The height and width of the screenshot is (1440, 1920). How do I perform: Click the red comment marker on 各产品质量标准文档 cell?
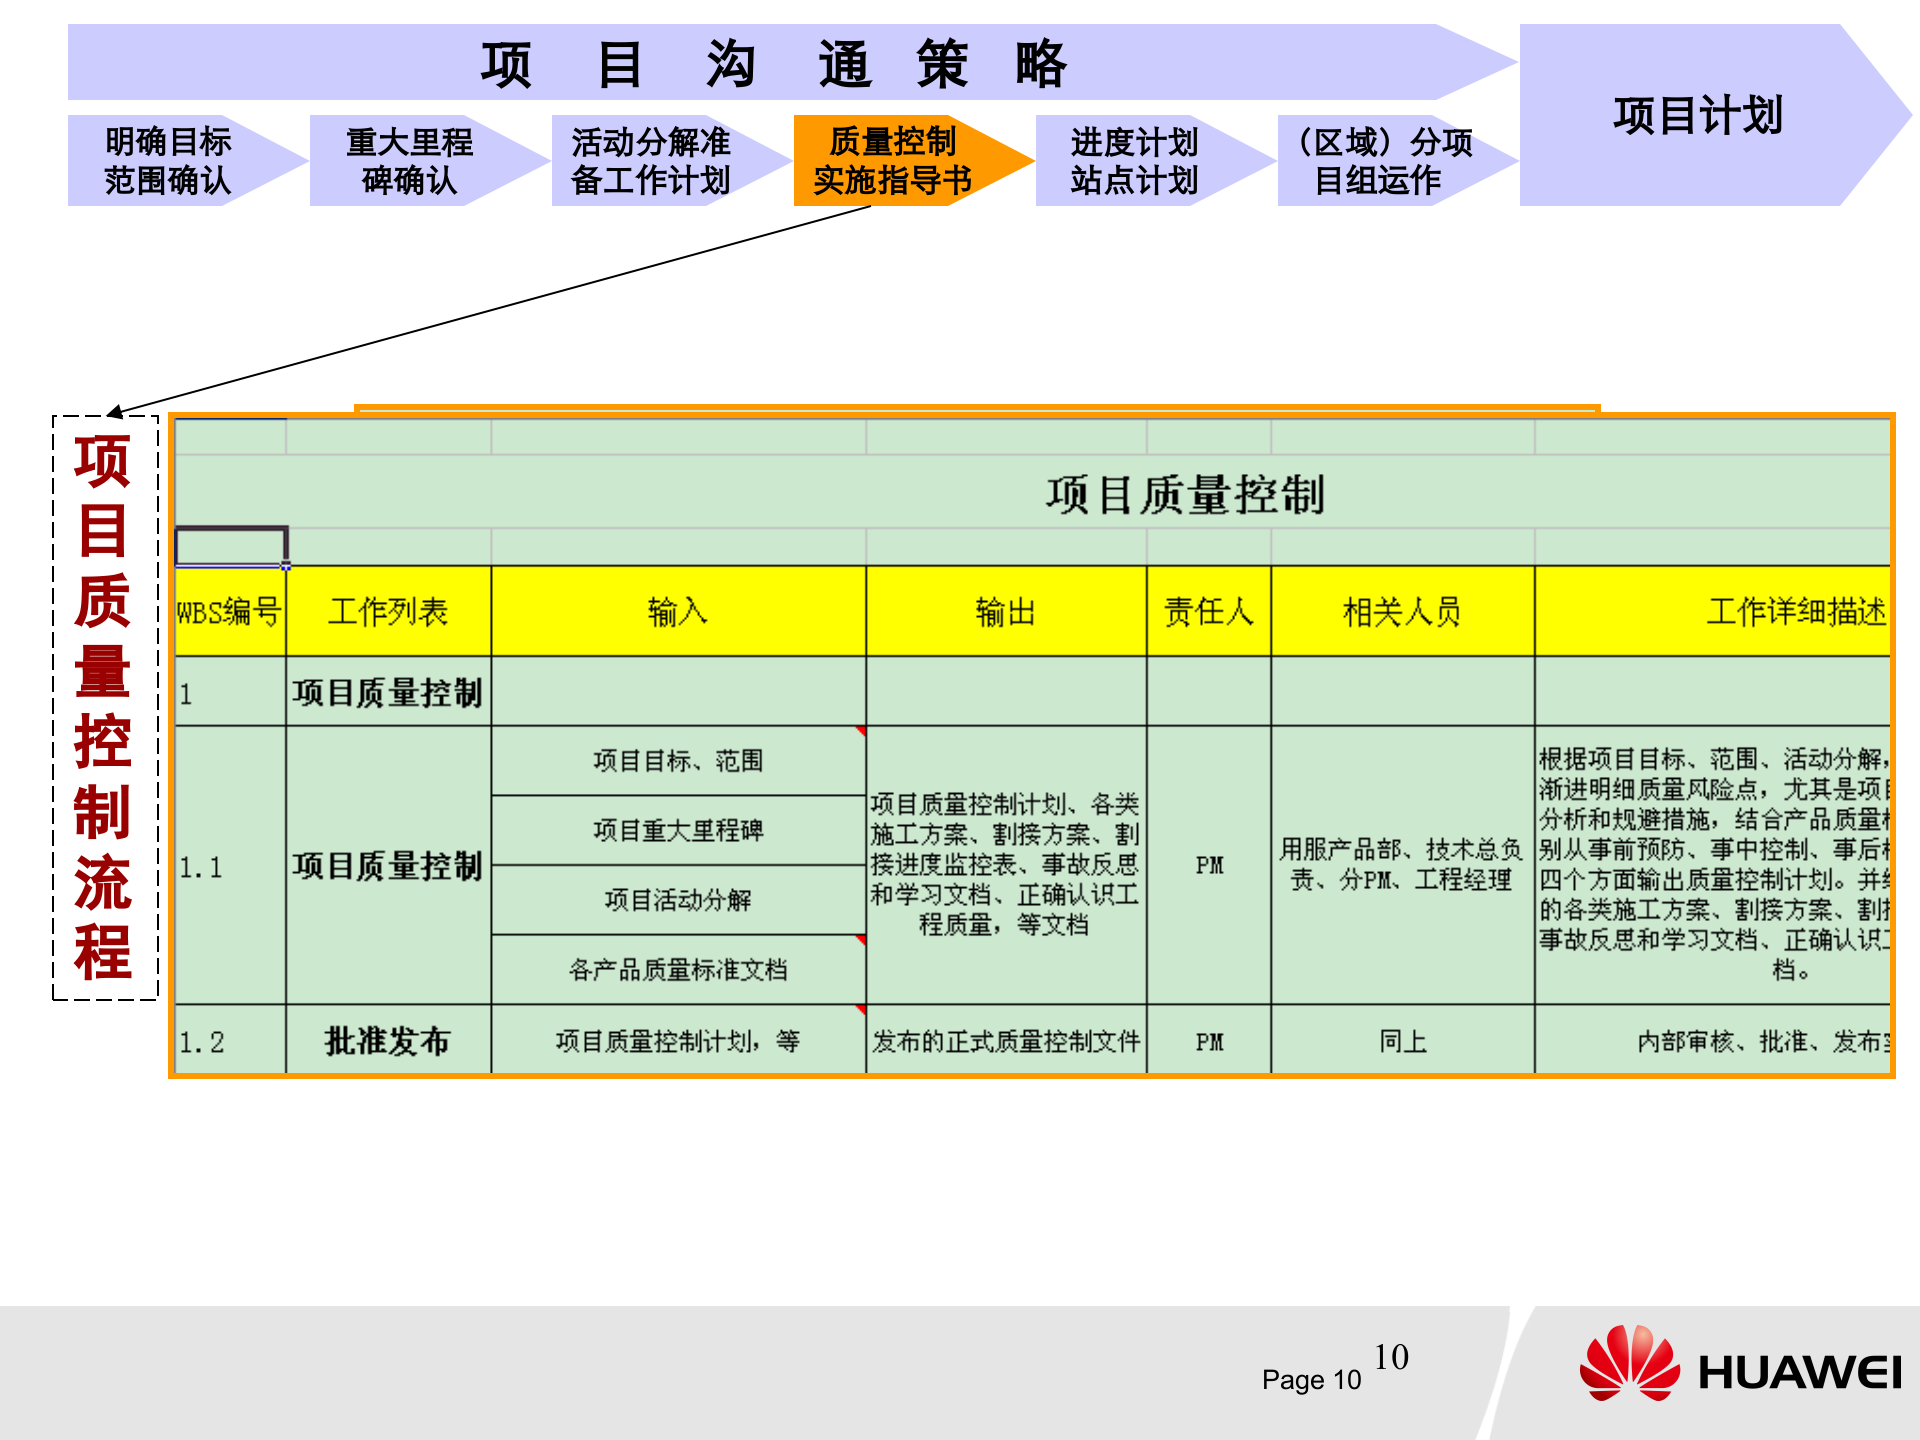click(x=860, y=940)
